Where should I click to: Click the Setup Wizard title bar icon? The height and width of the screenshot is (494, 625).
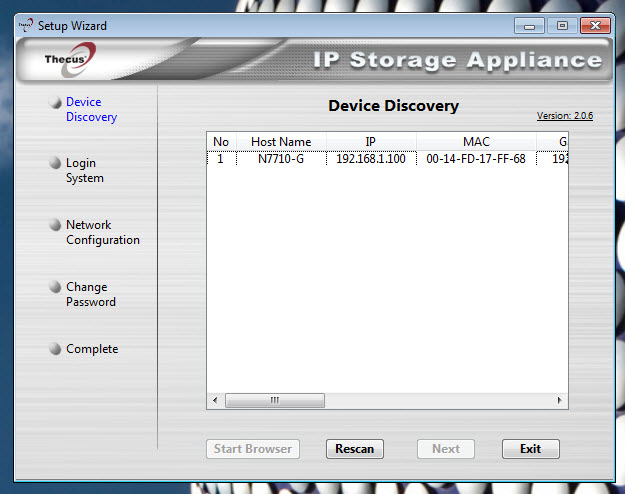(x=26, y=25)
